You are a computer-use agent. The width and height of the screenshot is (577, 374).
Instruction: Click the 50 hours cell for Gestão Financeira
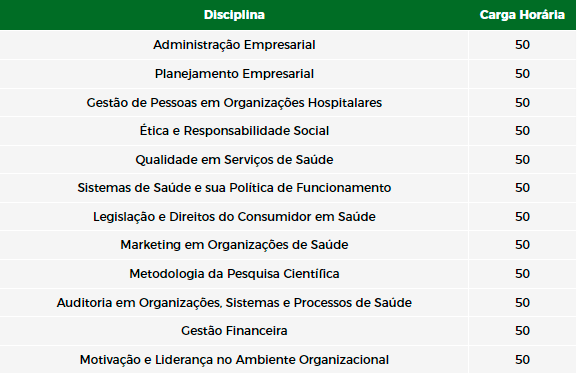coord(522,331)
